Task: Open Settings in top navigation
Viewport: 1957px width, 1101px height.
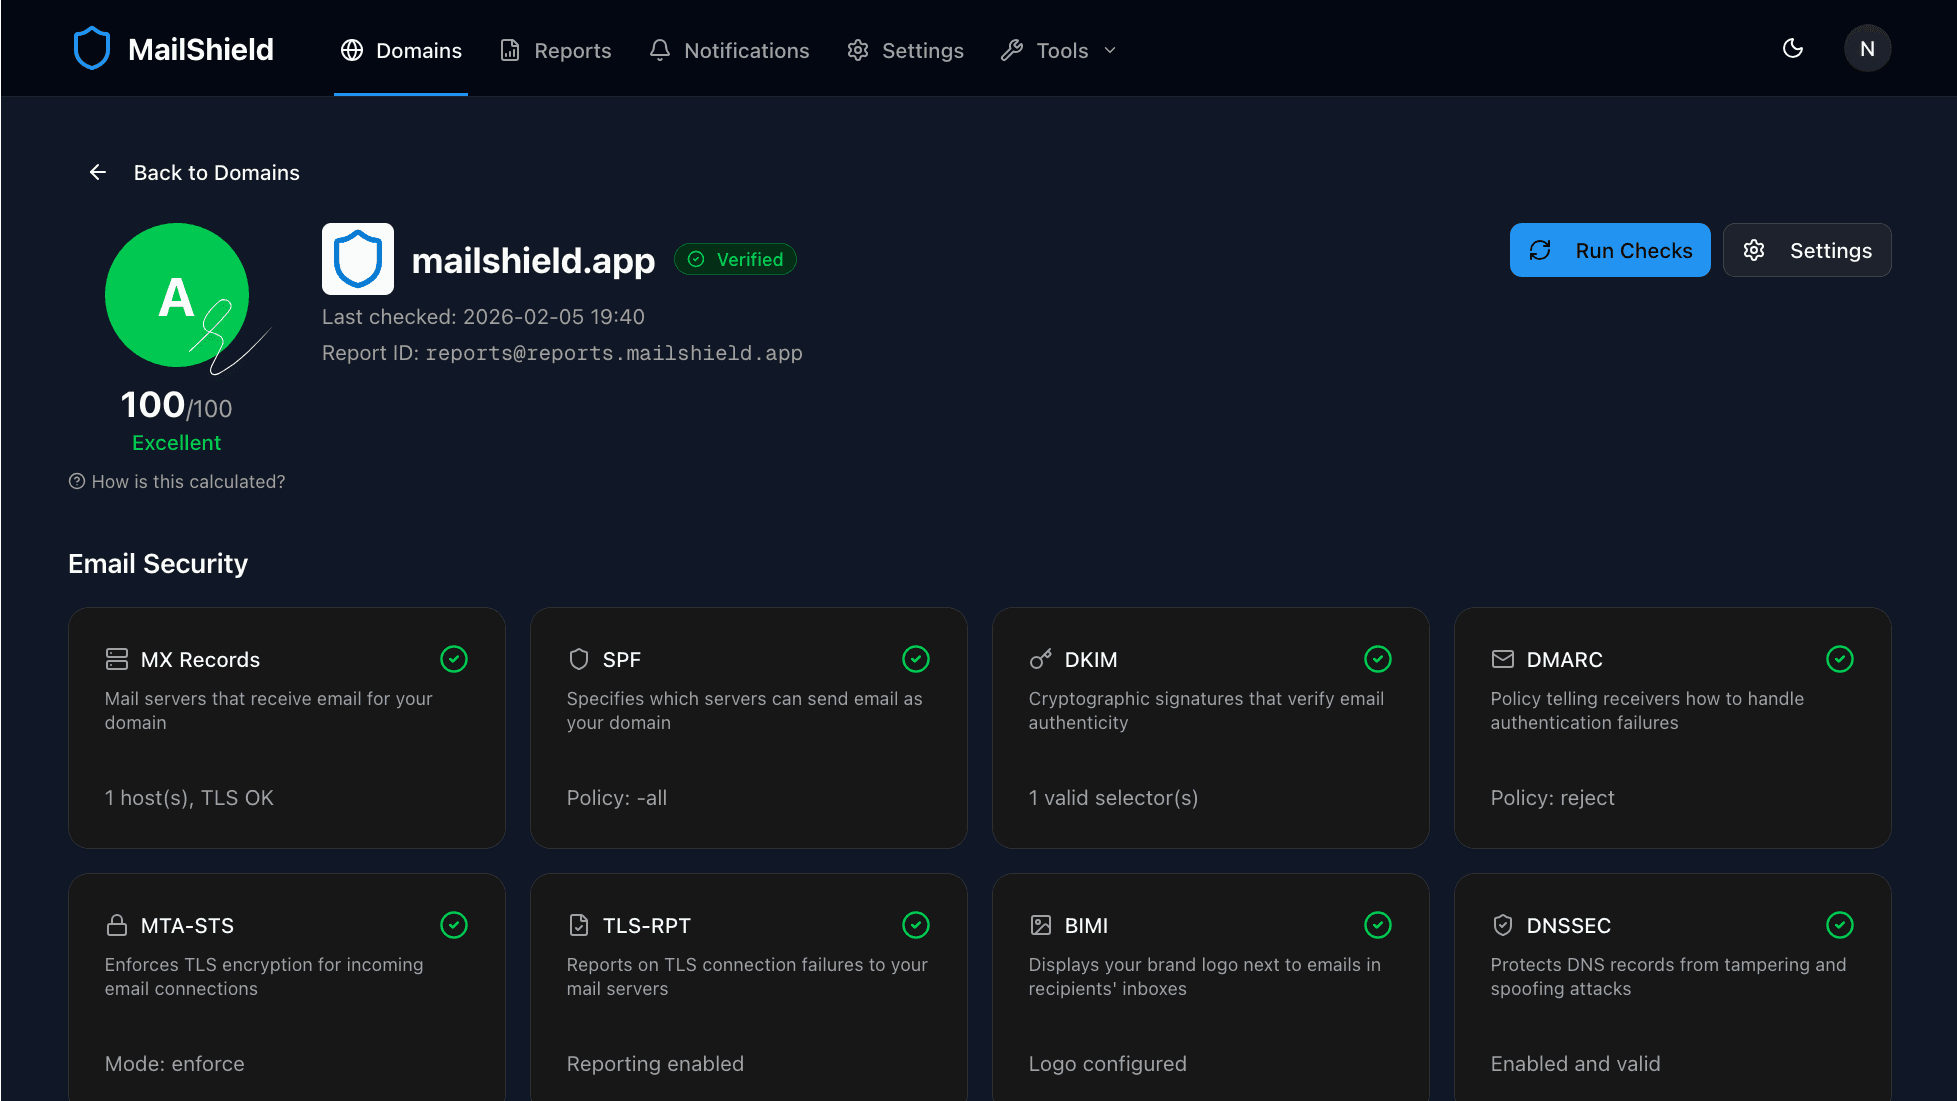Action: tap(905, 50)
